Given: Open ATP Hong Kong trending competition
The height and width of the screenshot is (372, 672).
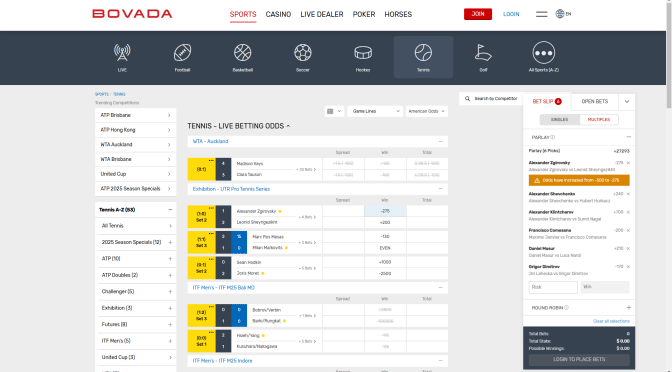Looking at the screenshot, I should tap(135, 130).
